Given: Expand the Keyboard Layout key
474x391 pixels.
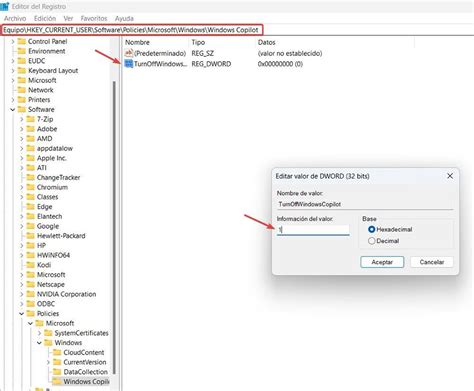Looking at the screenshot, I should tap(13, 71).
